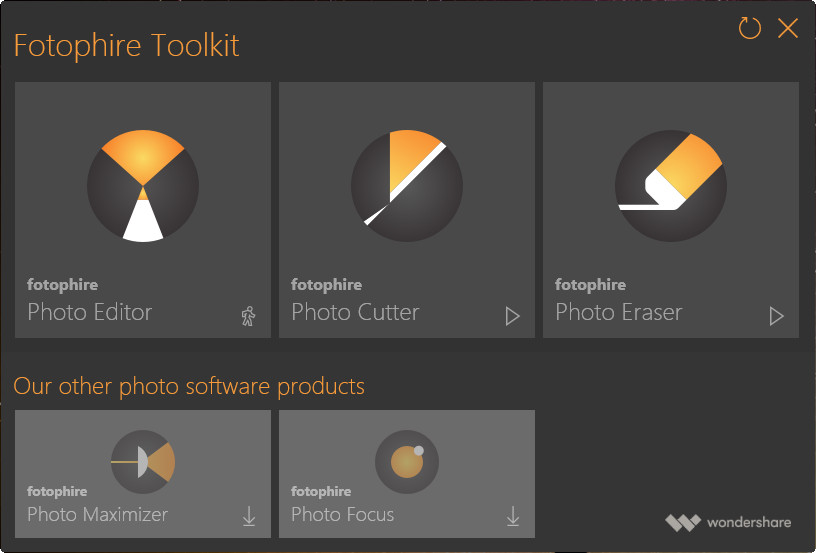Click the Fotophire Toolkit title text
The height and width of the screenshot is (553, 816).
pos(126,45)
